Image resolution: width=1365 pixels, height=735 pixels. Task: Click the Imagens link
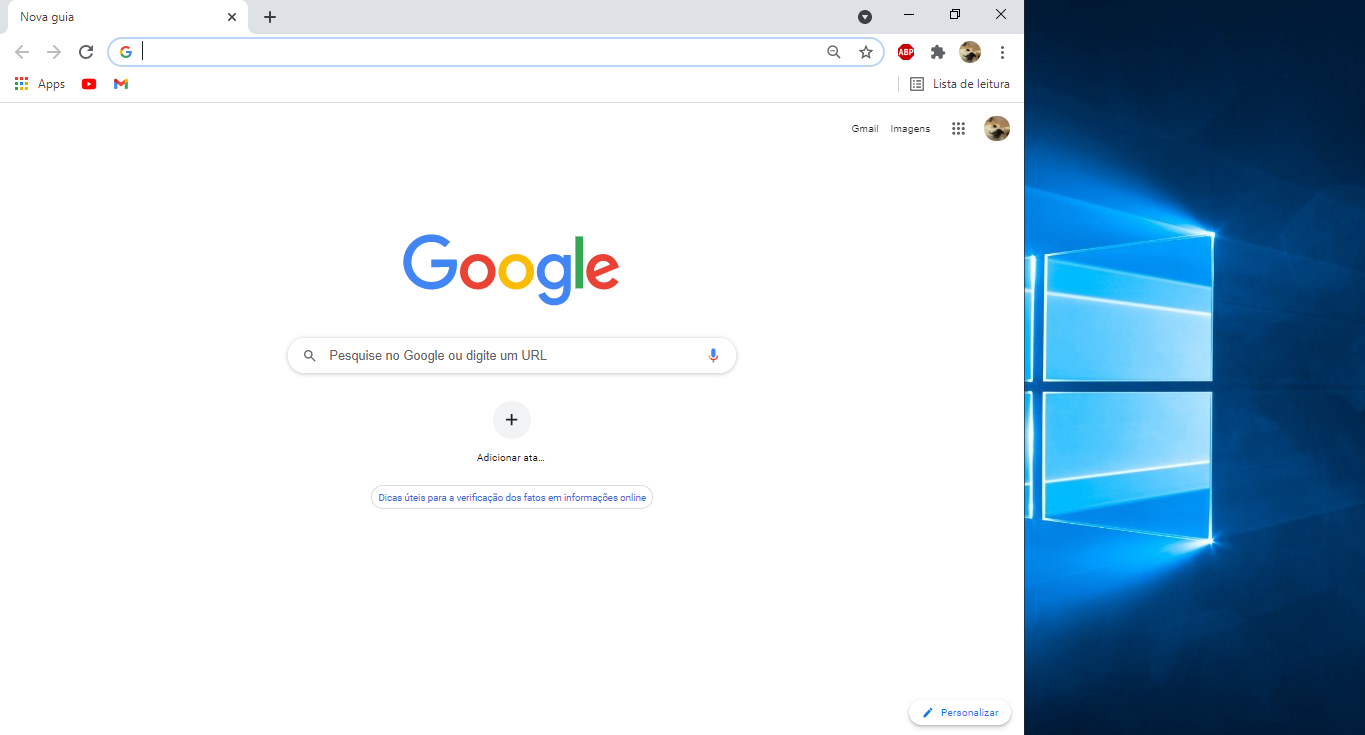pos(910,129)
